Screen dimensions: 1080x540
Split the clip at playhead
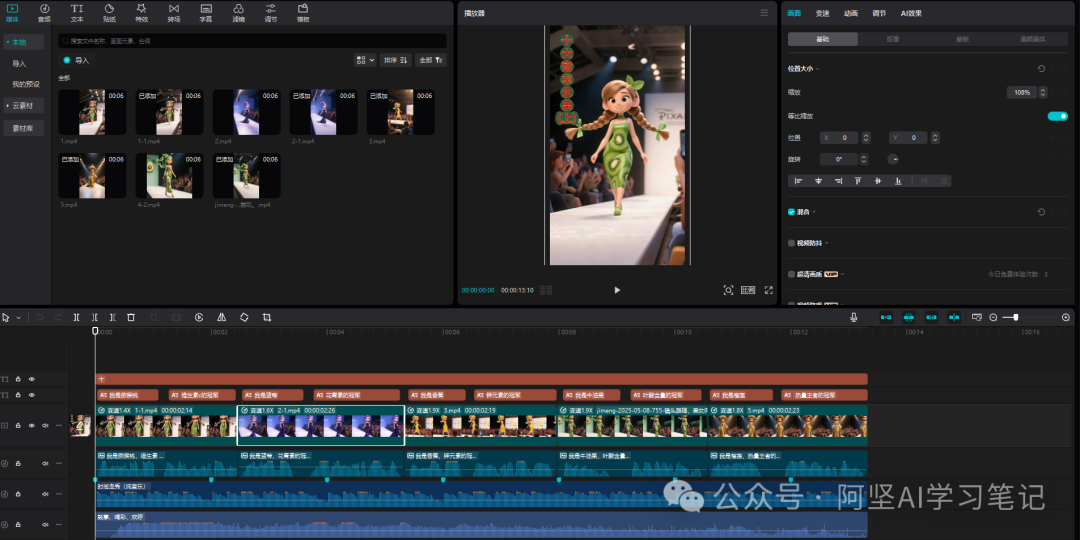(x=76, y=318)
